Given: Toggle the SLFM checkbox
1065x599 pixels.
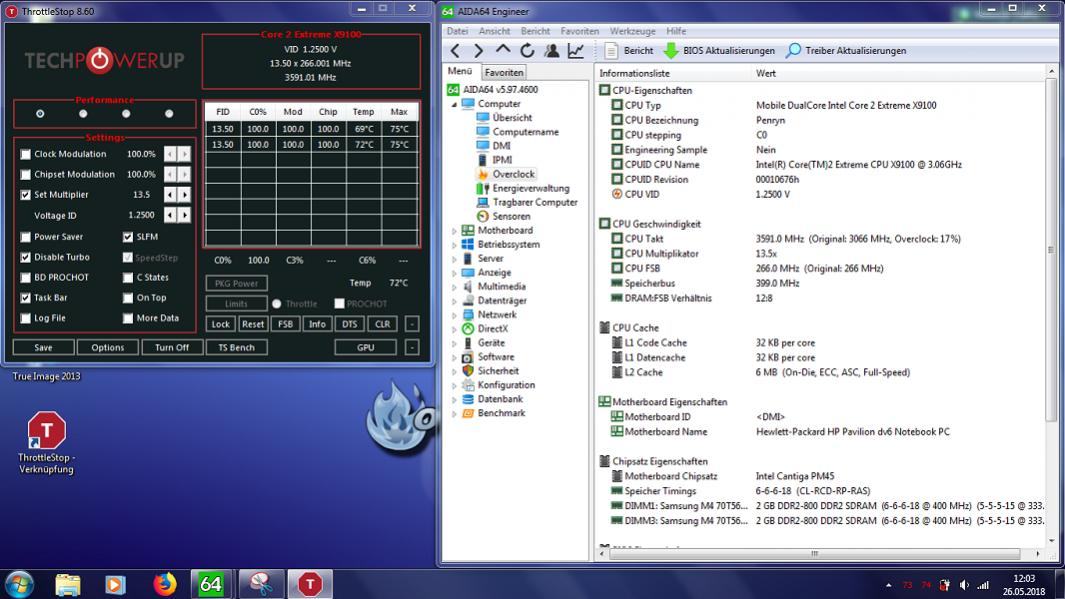Looking at the screenshot, I should tap(128, 237).
